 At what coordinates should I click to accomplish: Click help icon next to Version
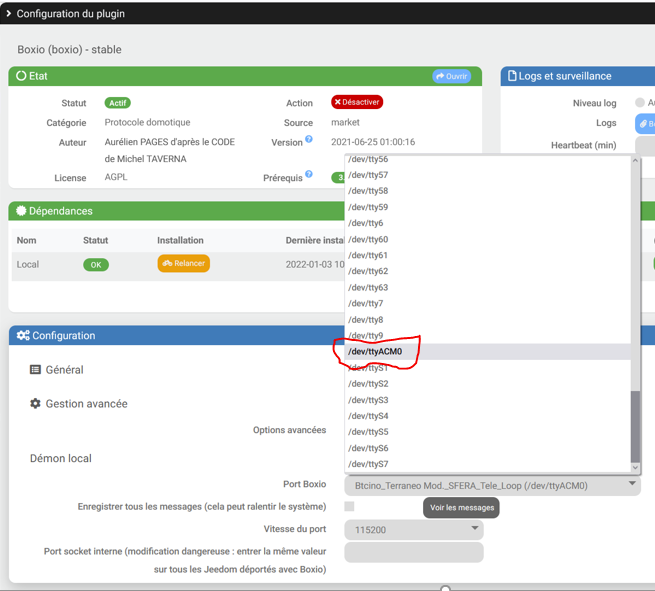pos(309,139)
